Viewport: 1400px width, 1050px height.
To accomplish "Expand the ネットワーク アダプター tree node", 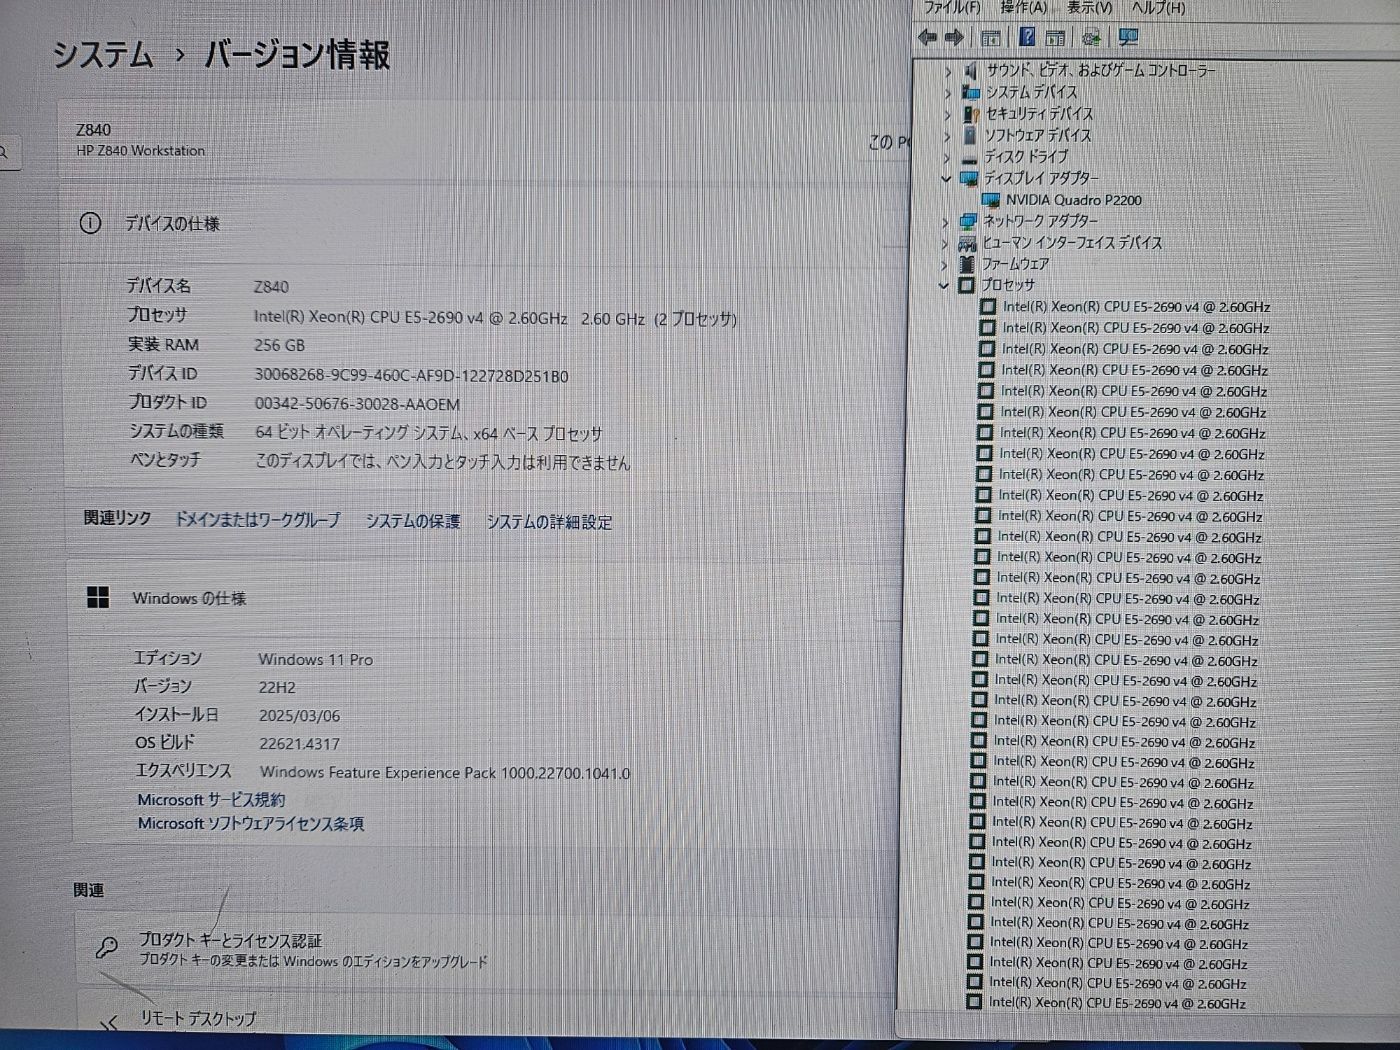I will (x=945, y=222).
